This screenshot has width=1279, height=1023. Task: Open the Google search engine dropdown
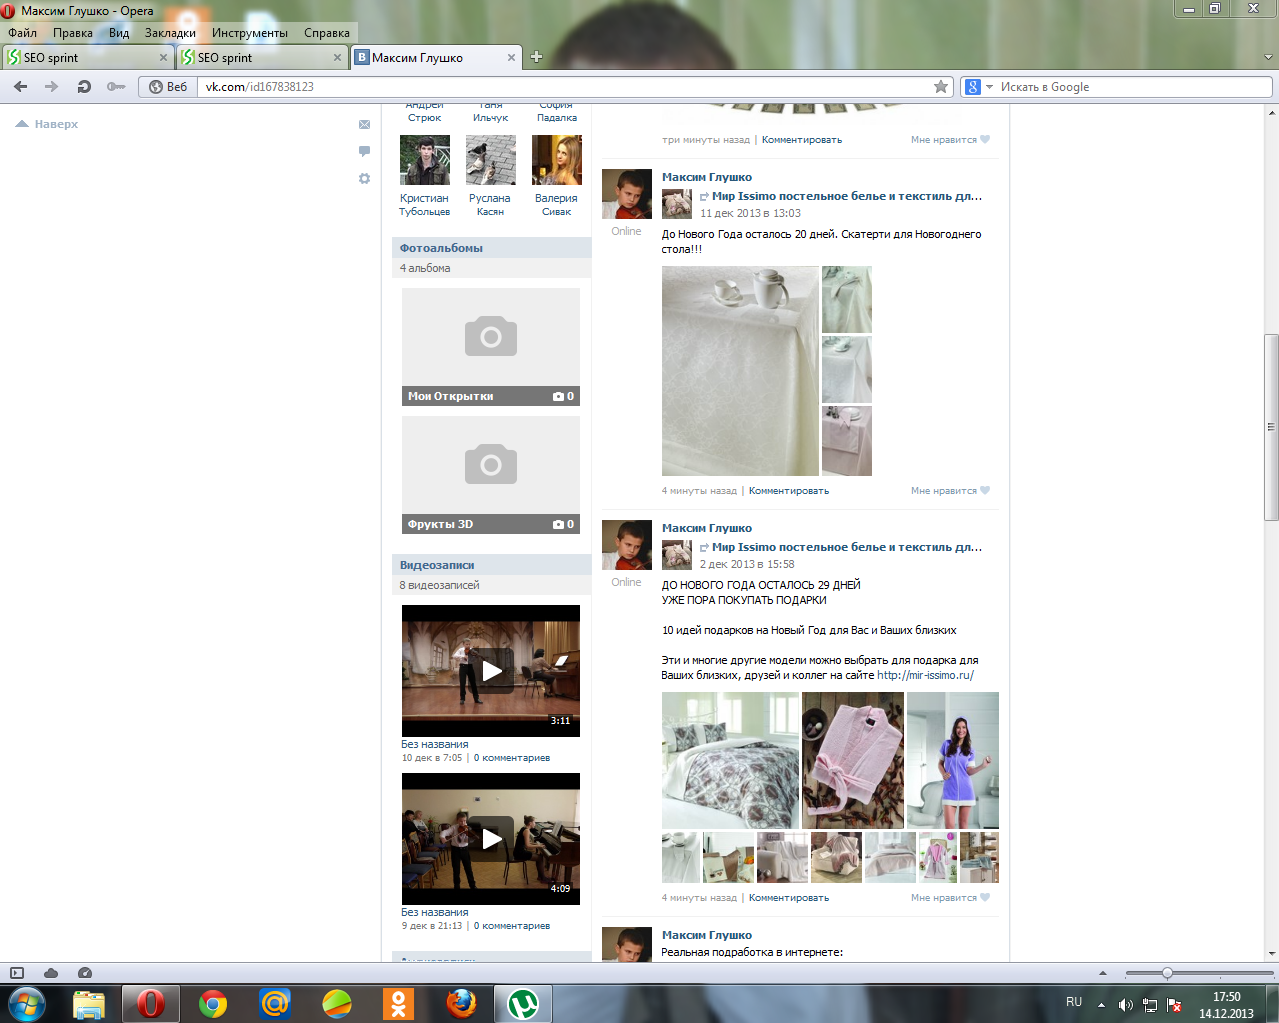pyautogui.click(x=978, y=87)
